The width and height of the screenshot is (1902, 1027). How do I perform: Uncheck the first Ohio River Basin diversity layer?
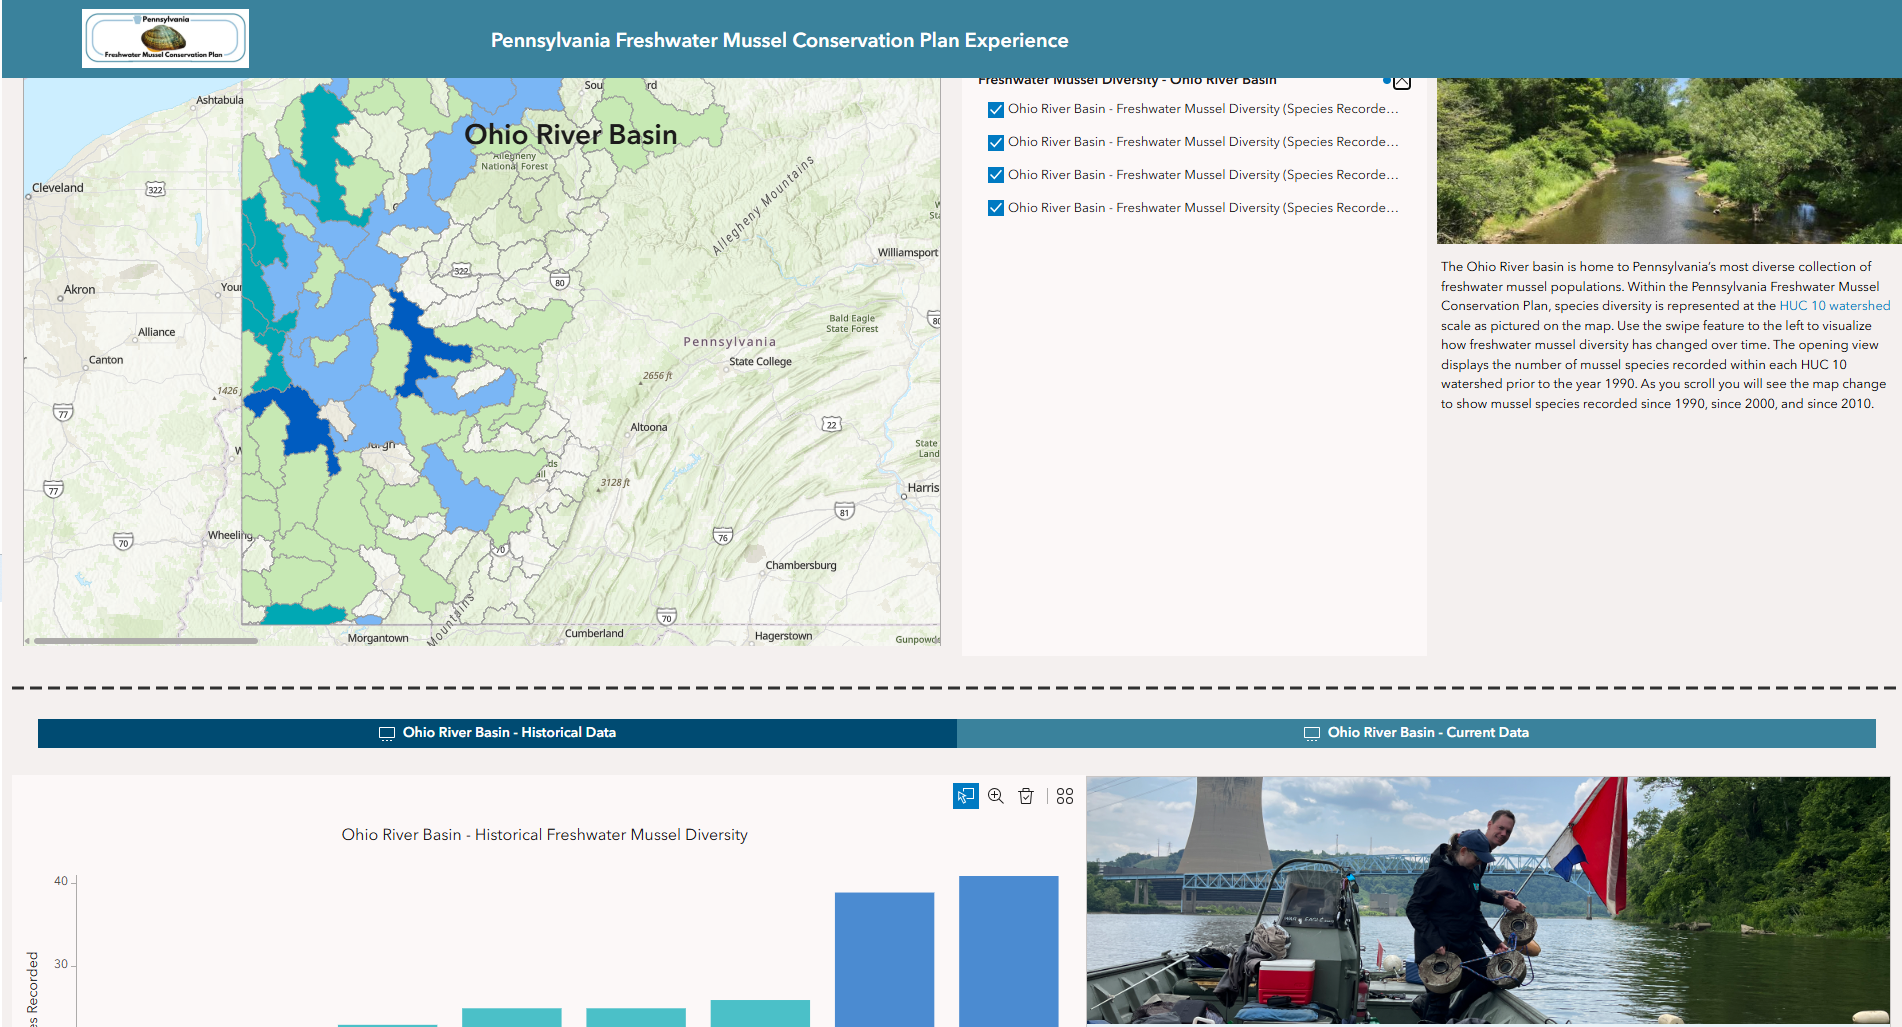[995, 110]
